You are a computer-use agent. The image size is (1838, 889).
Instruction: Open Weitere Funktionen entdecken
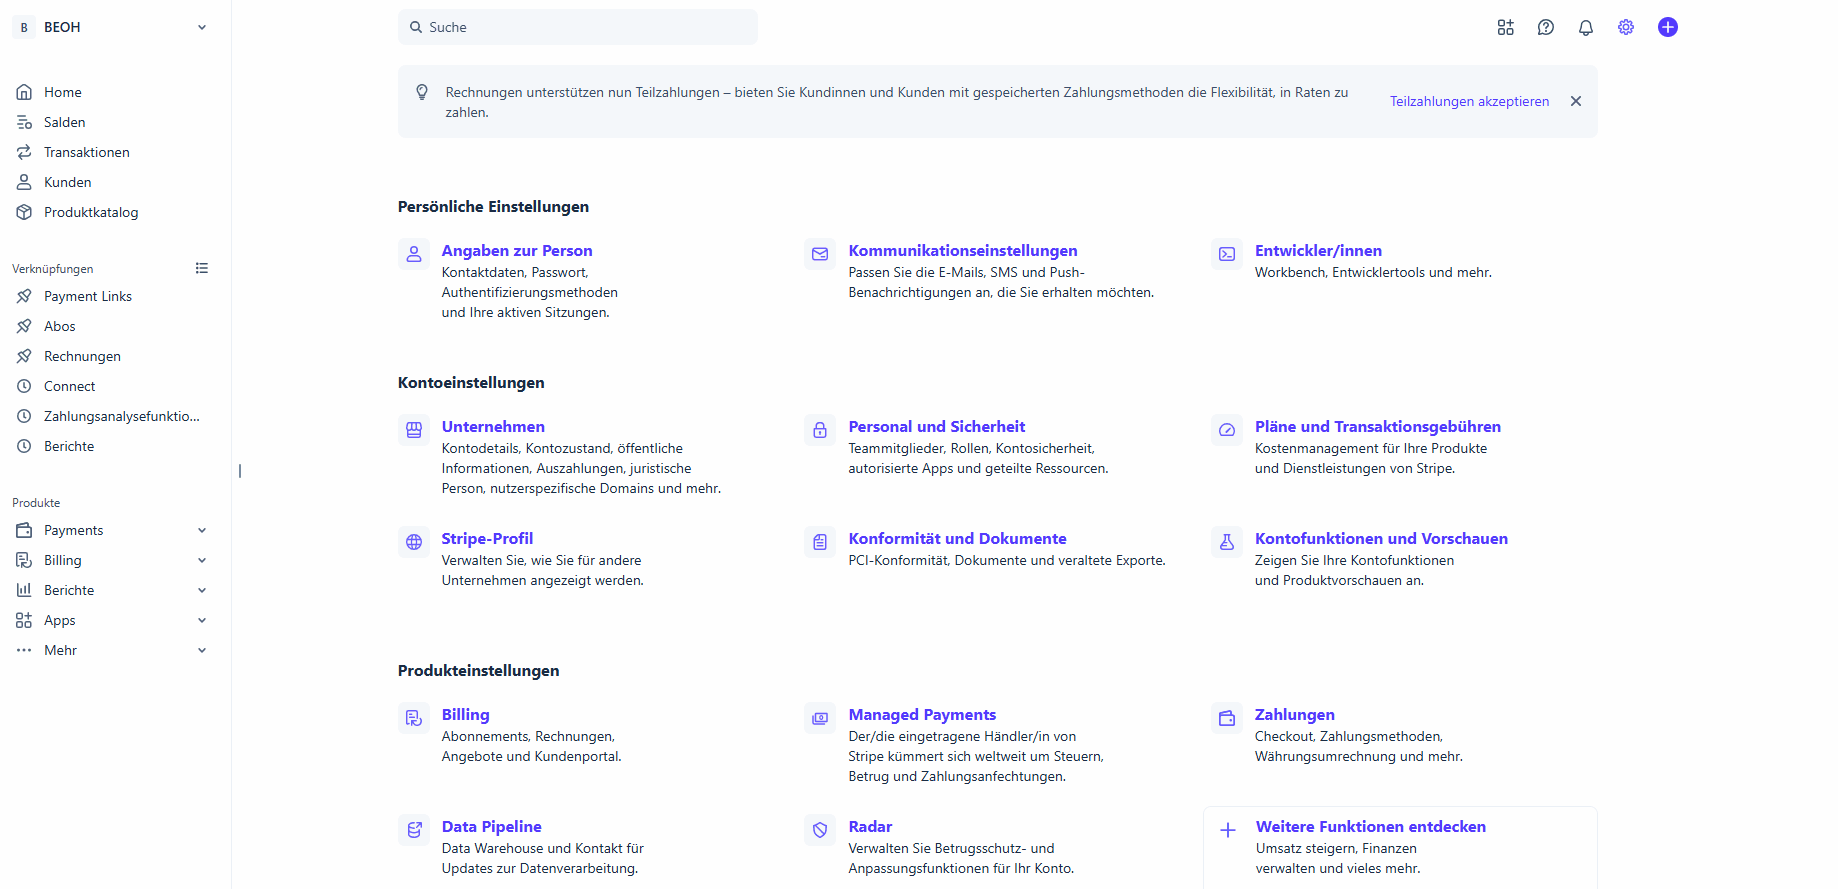pos(1371,826)
